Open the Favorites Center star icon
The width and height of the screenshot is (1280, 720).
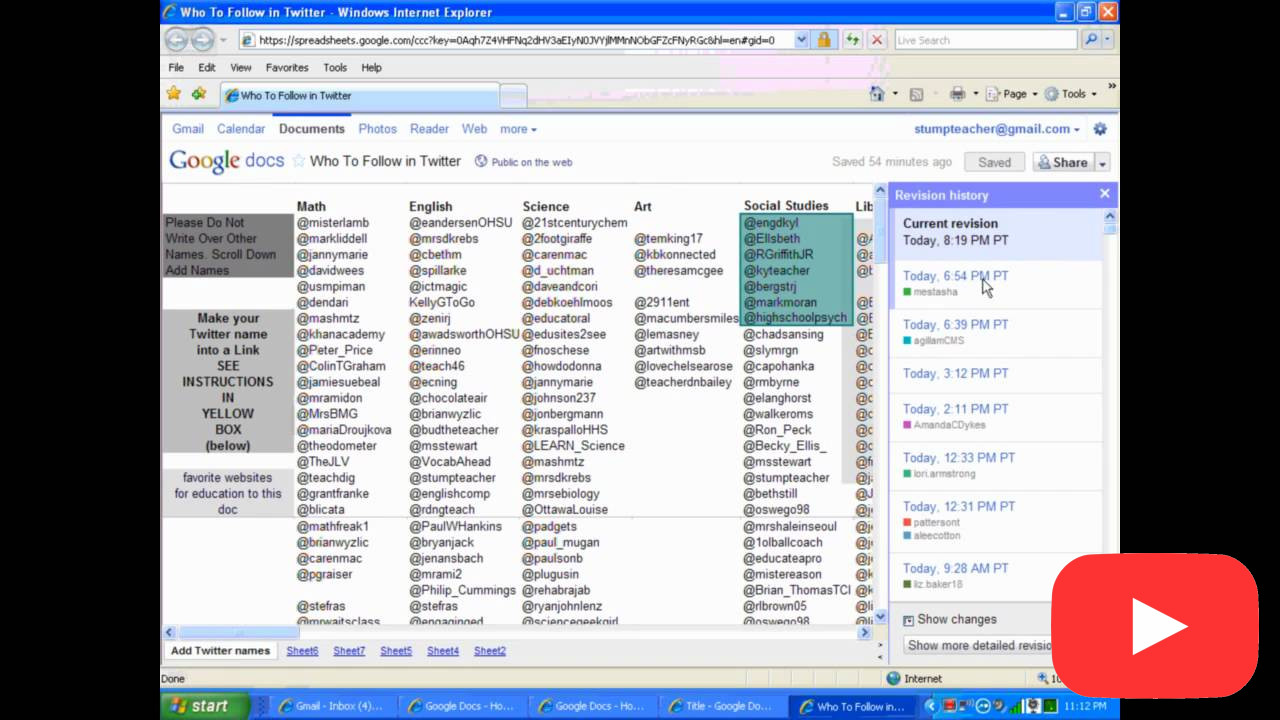point(174,94)
